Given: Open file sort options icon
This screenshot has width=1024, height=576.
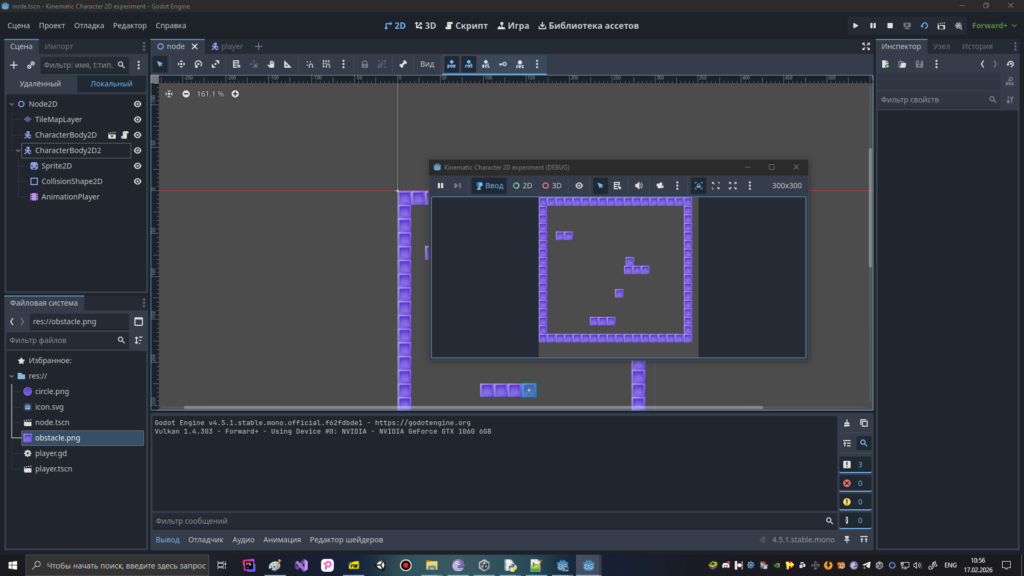Looking at the screenshot, I should 138,340.
